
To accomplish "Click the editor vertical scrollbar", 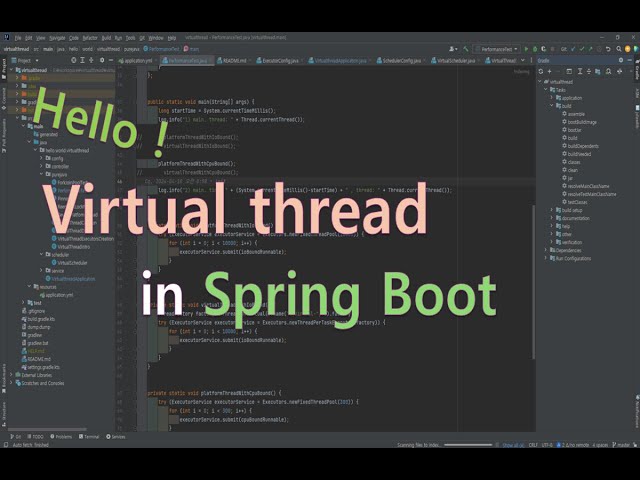I will coord(533,282).
